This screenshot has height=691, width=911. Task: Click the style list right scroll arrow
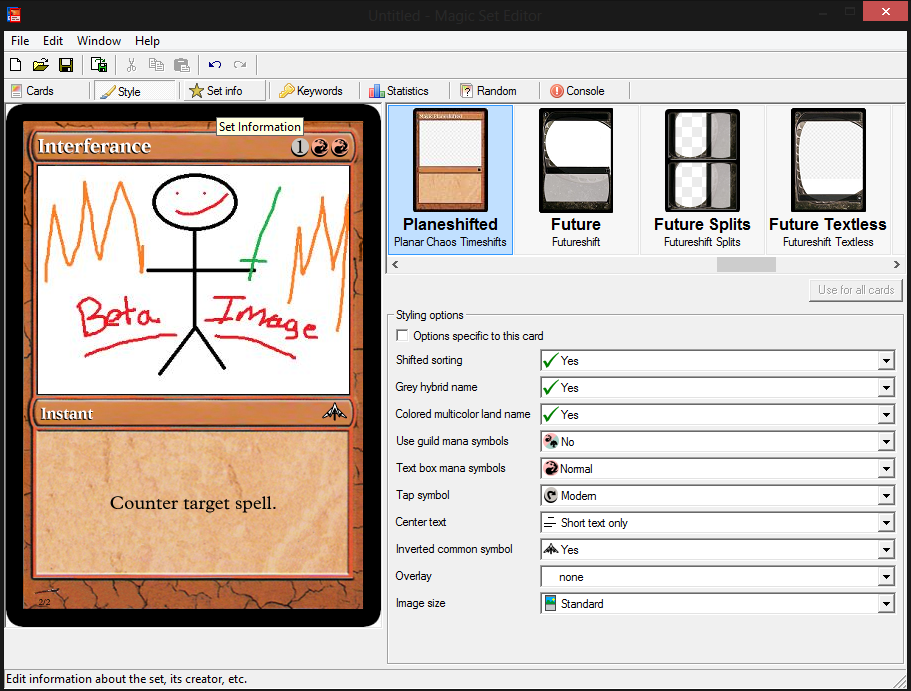pyautogui.click(x=896, y=264)
